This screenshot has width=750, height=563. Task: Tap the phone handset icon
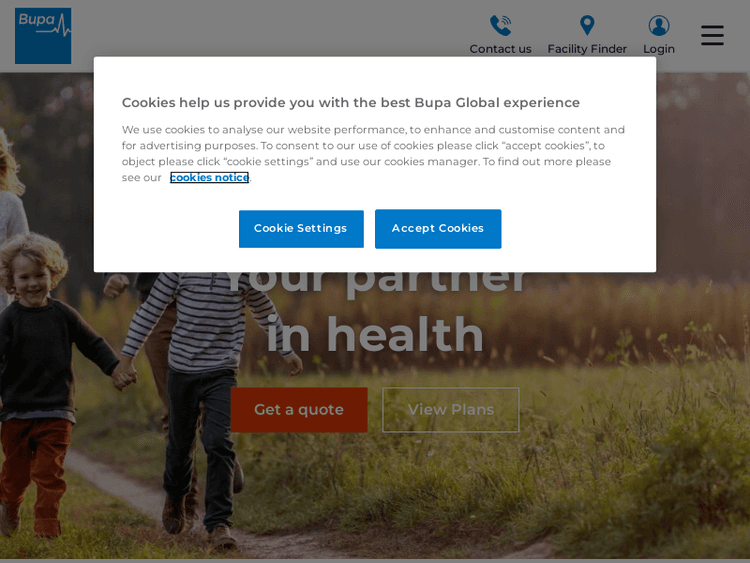point(500,25)
